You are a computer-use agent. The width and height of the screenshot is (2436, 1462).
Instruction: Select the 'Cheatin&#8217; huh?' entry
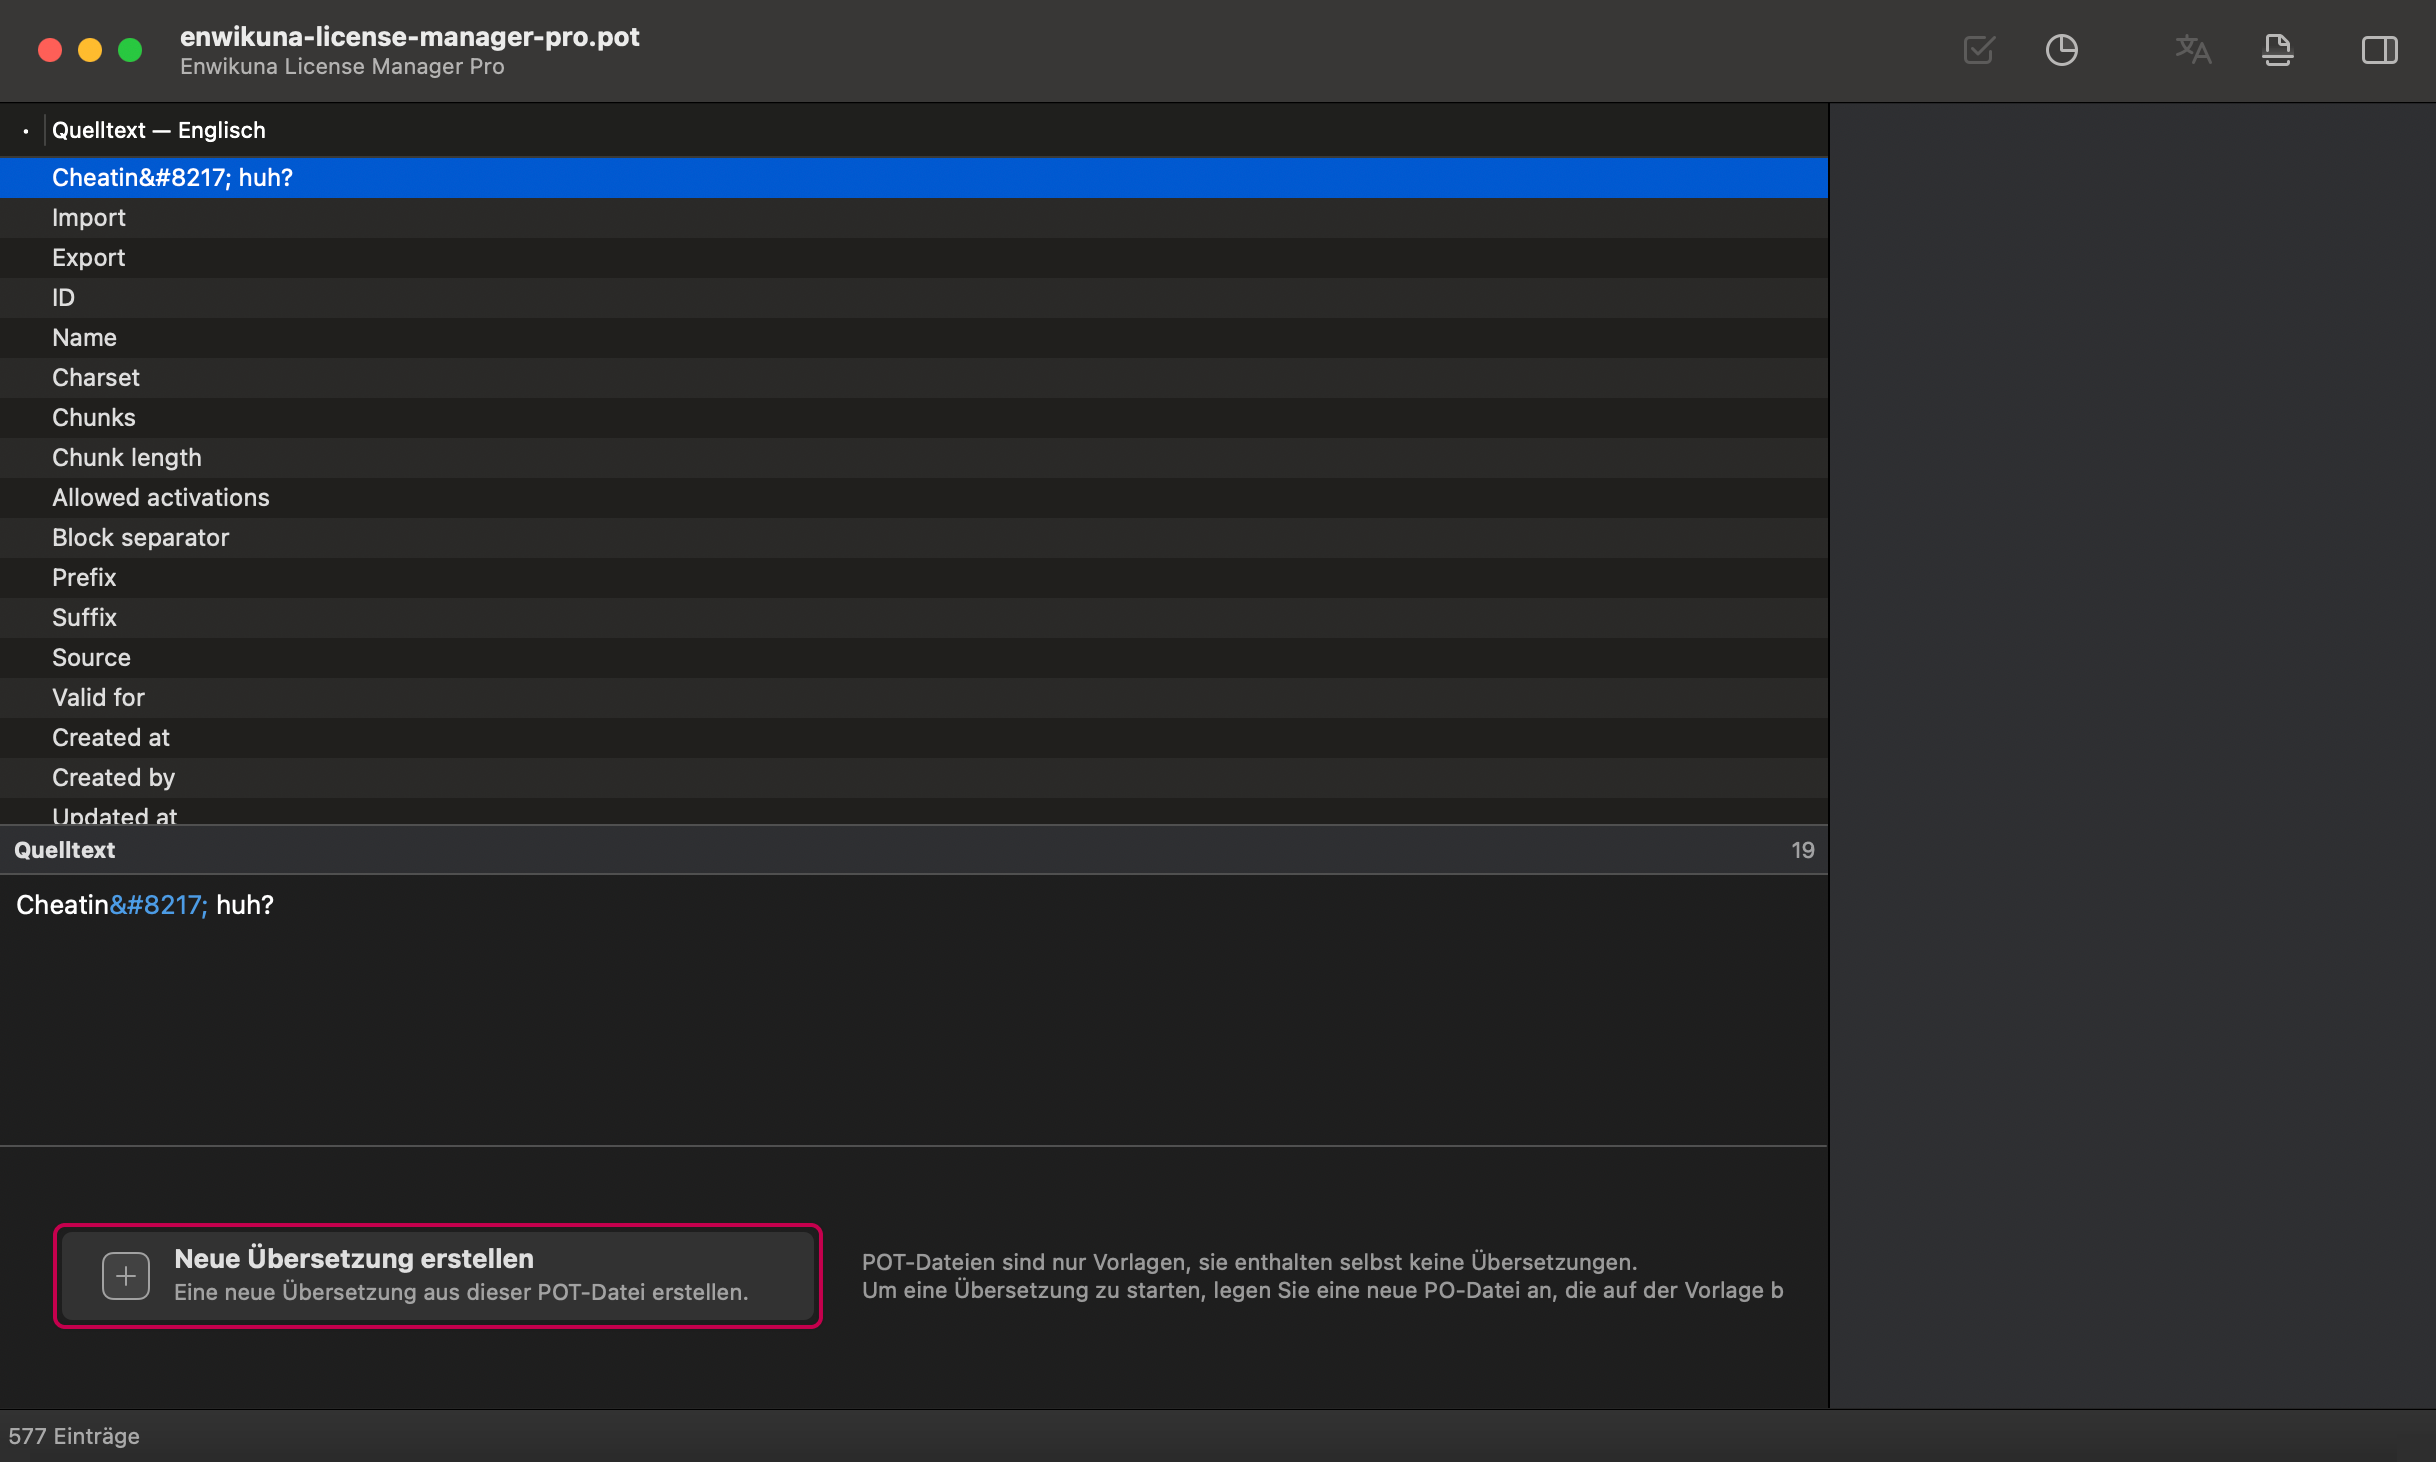[x=914, y=178]
